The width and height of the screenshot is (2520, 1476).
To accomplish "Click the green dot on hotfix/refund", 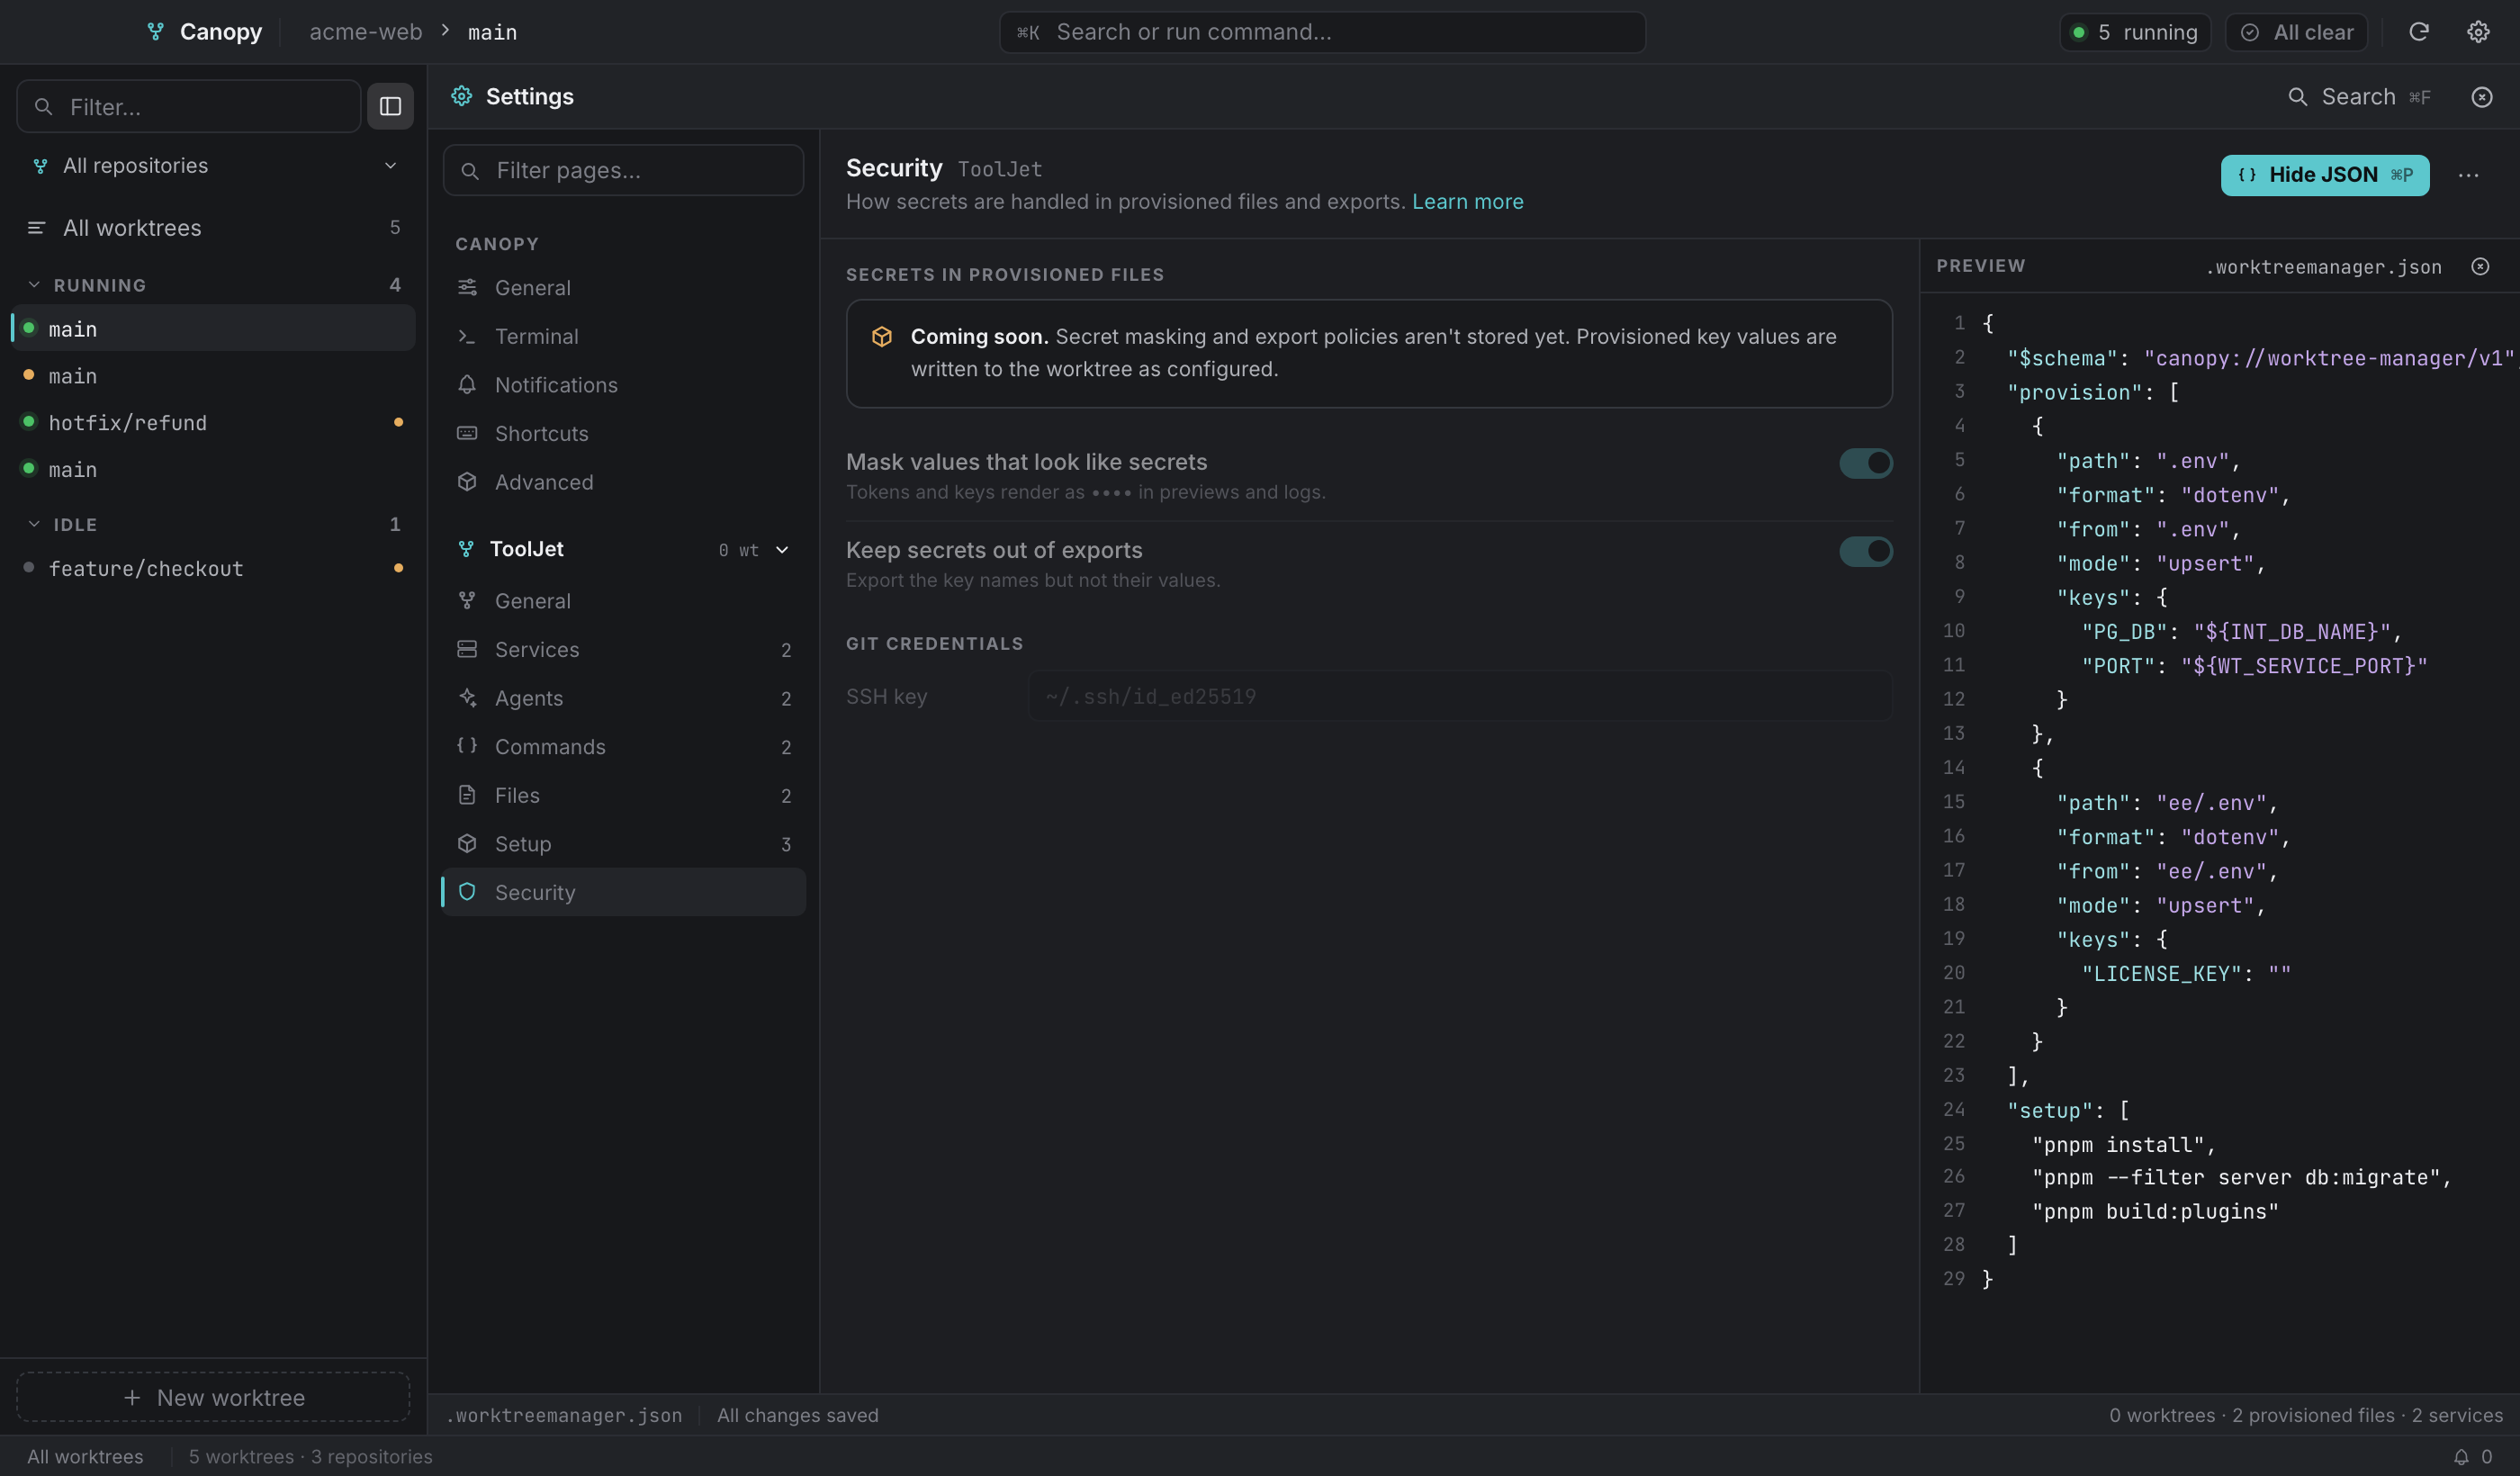I will click(29, 421).
